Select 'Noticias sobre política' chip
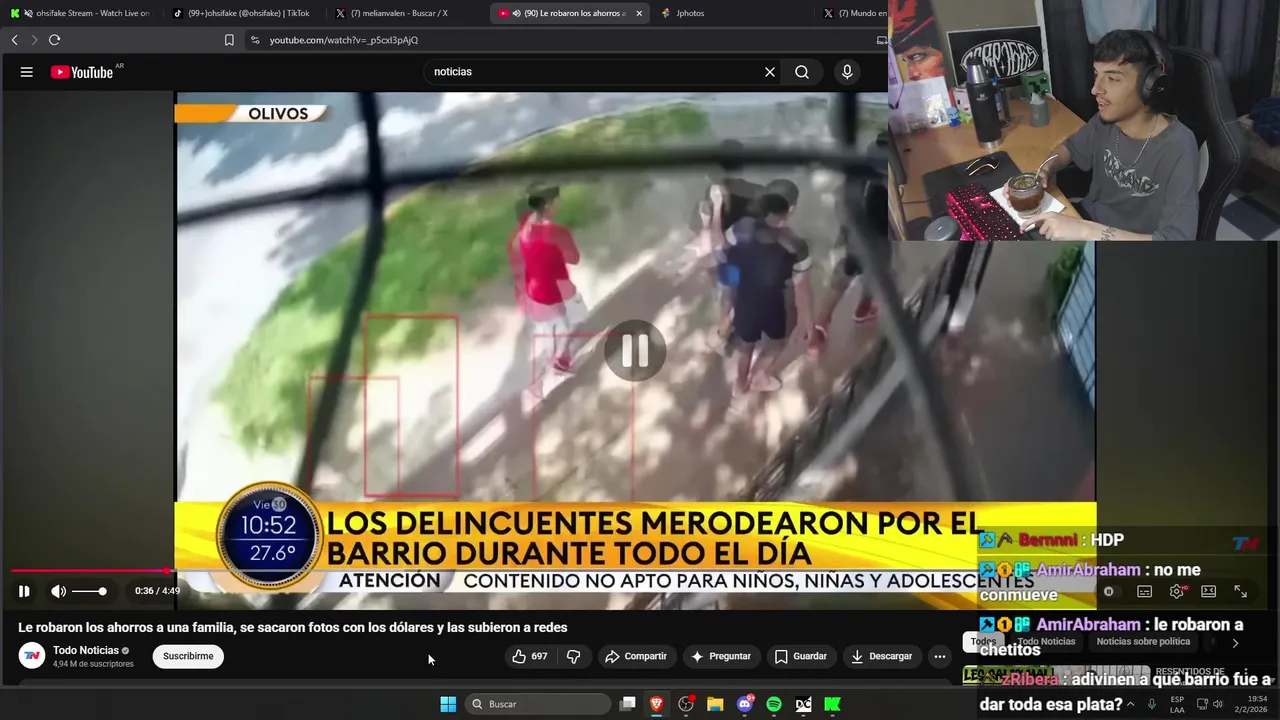 pos(1143,642)
